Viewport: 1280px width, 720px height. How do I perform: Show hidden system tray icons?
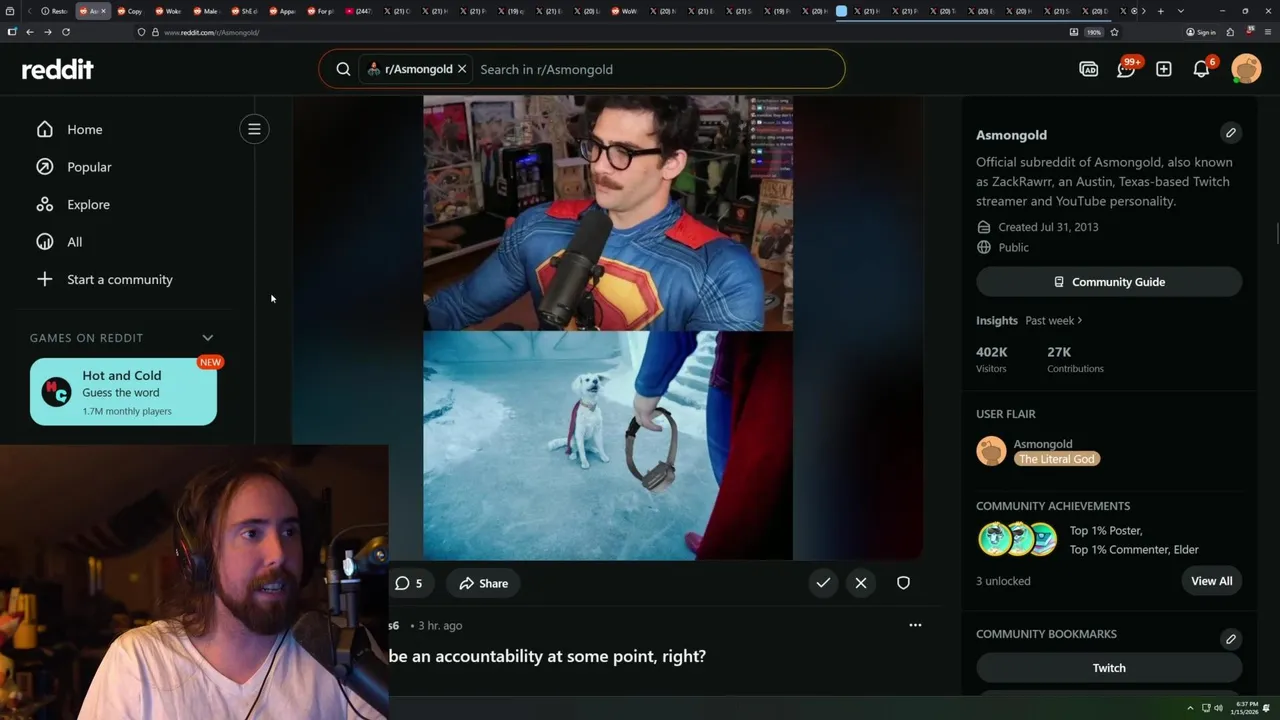tap(1190, 708)
